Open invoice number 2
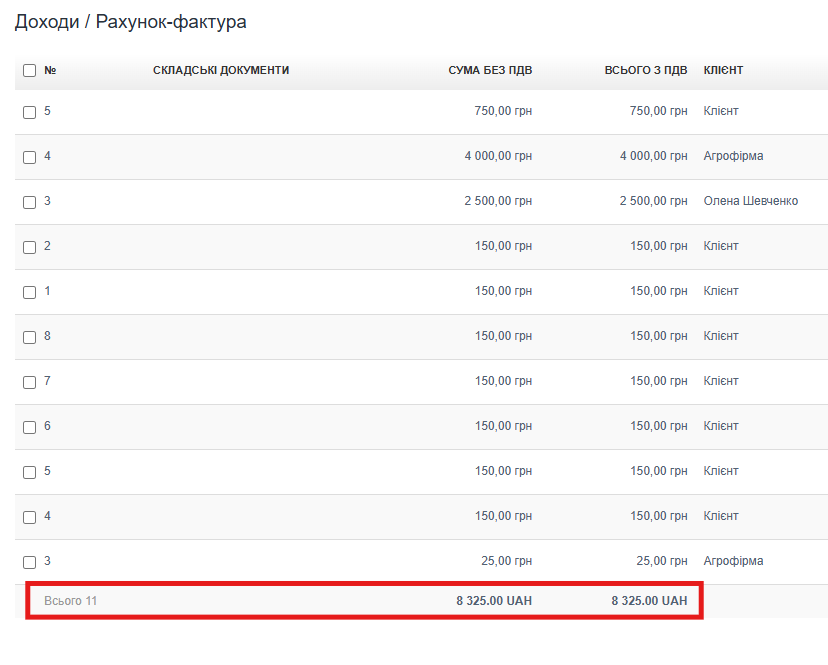Screen dimensions: 828x665 pyautogui.click(x=48, y=246)
